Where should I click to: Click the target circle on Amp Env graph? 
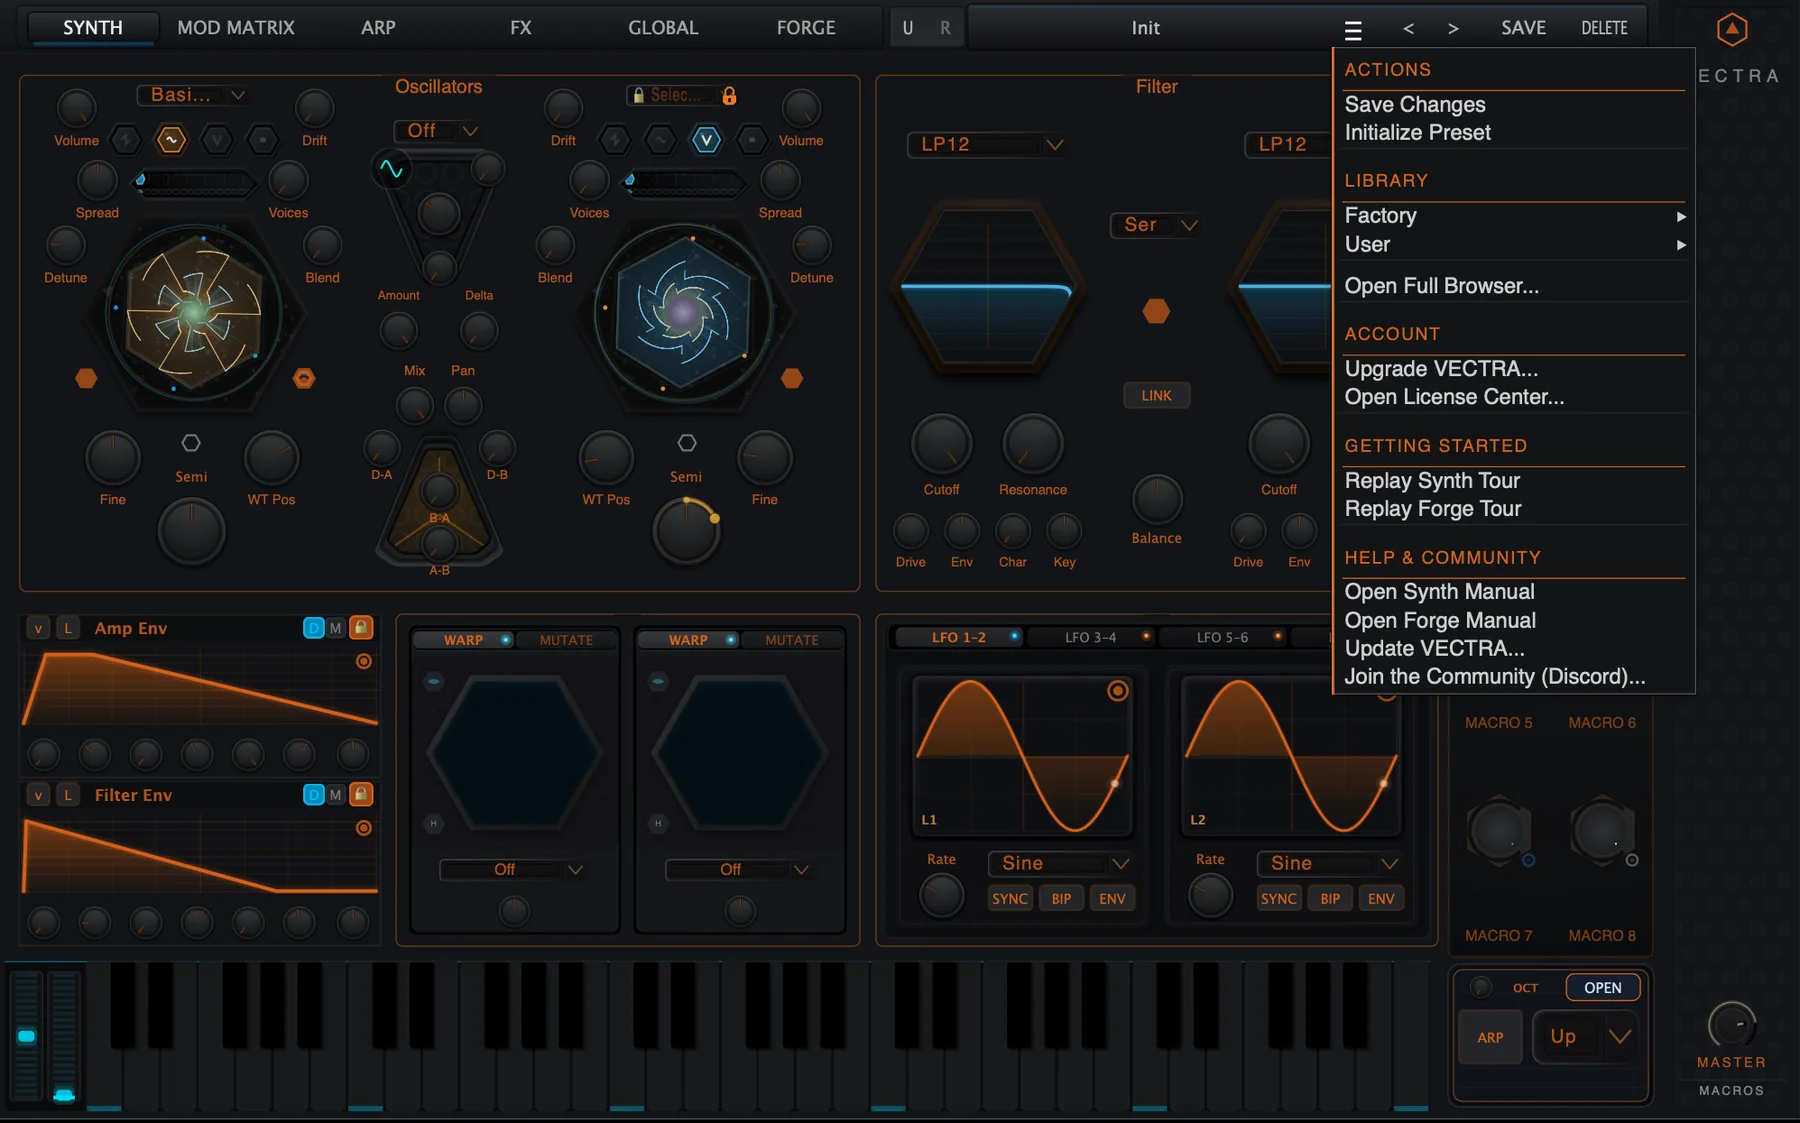point(364,661)
